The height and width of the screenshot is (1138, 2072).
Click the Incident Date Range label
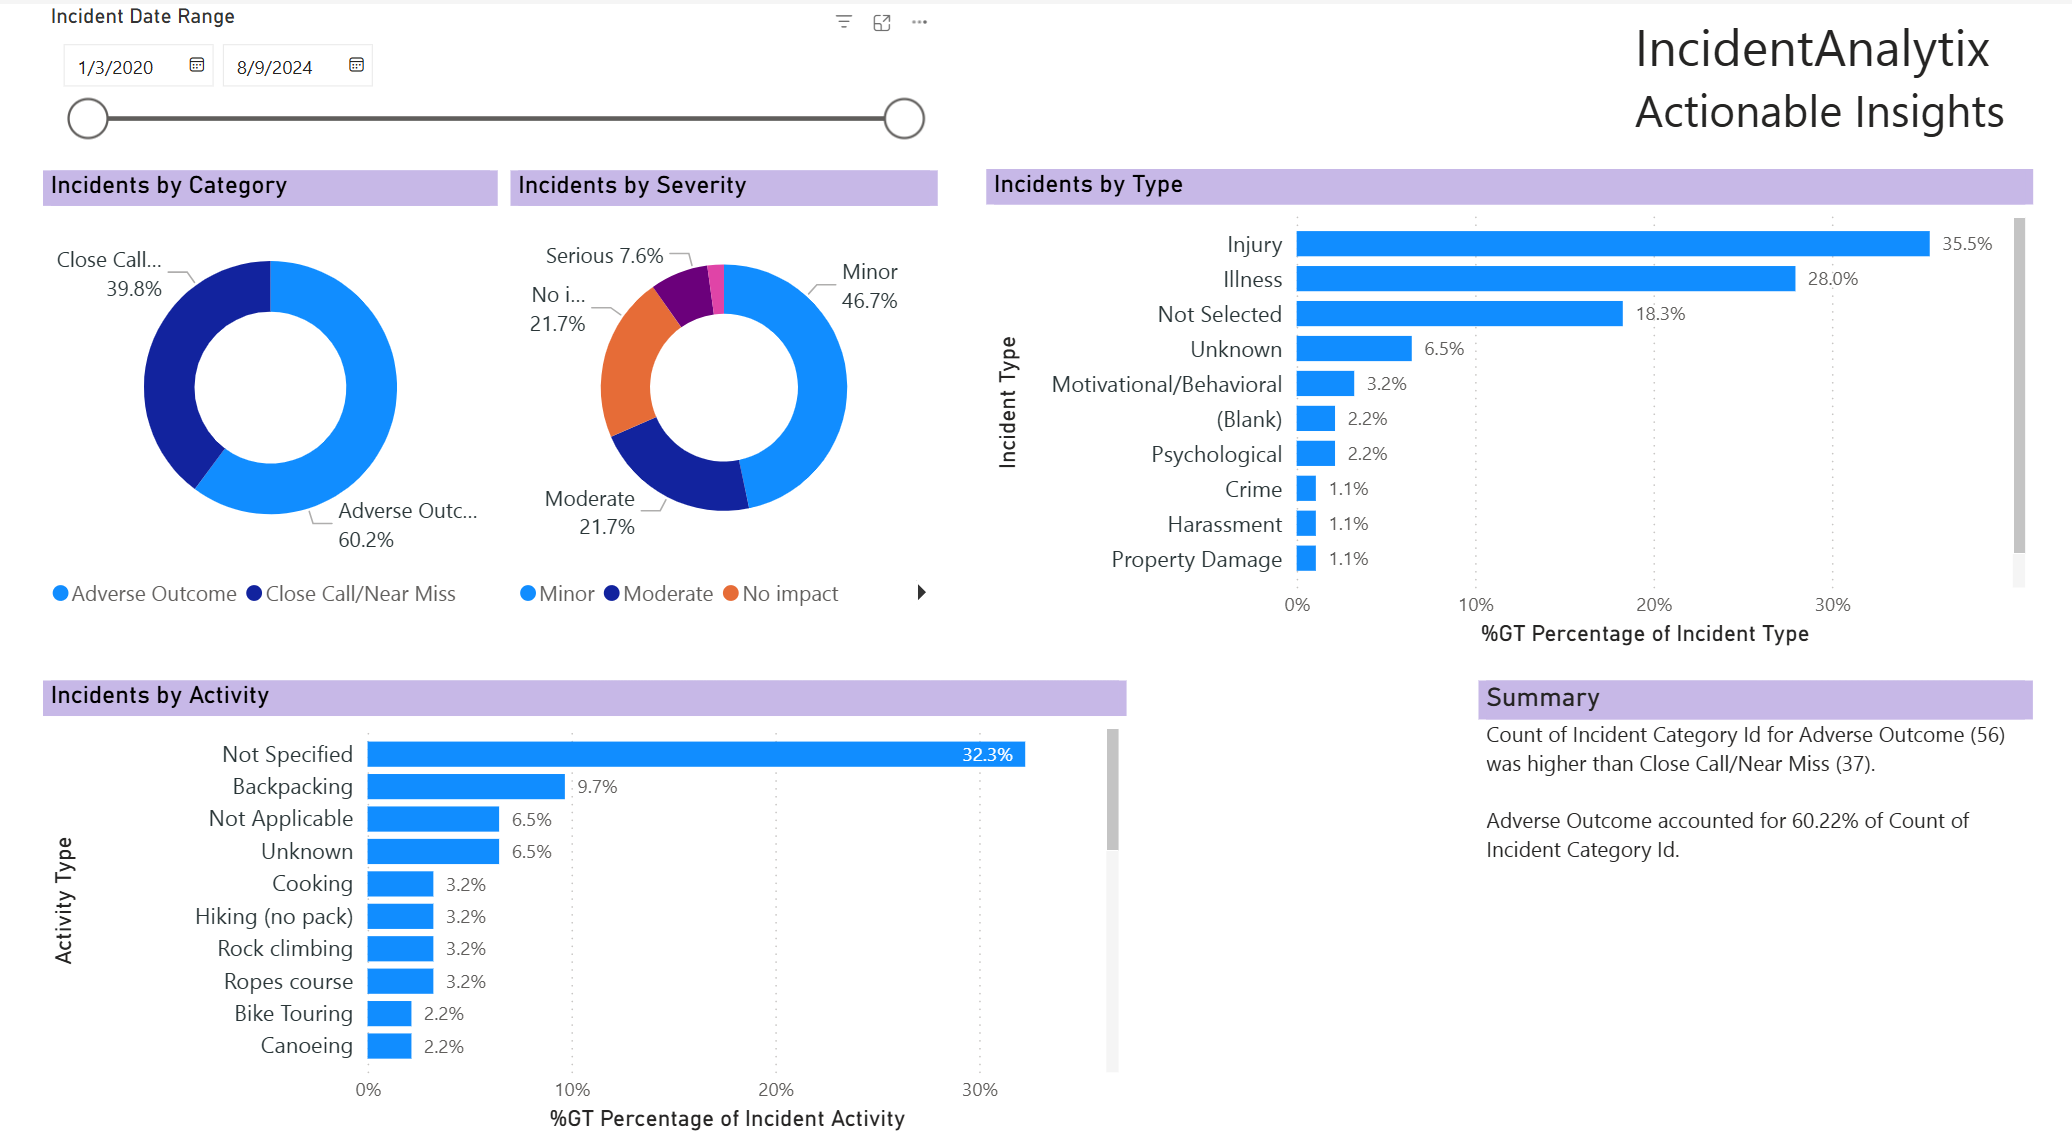(143, 16)
